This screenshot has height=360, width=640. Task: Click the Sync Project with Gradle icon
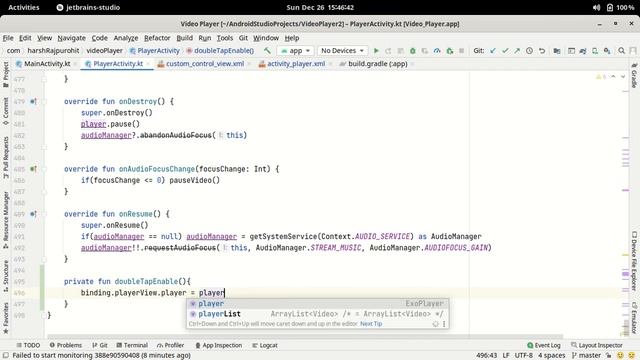click(583, 51)
